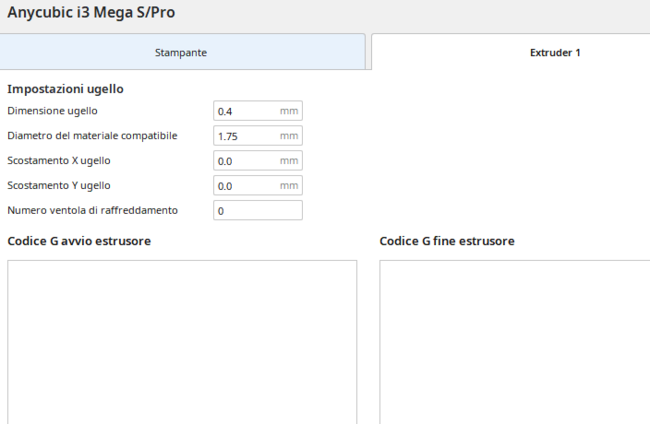Click the Codice G avvio estrusore heading

(x=79, y=241)
